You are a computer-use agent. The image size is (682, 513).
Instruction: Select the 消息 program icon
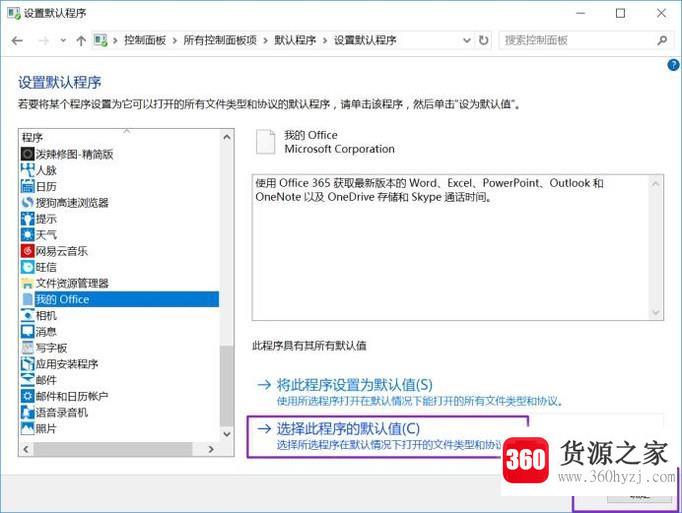27,331
